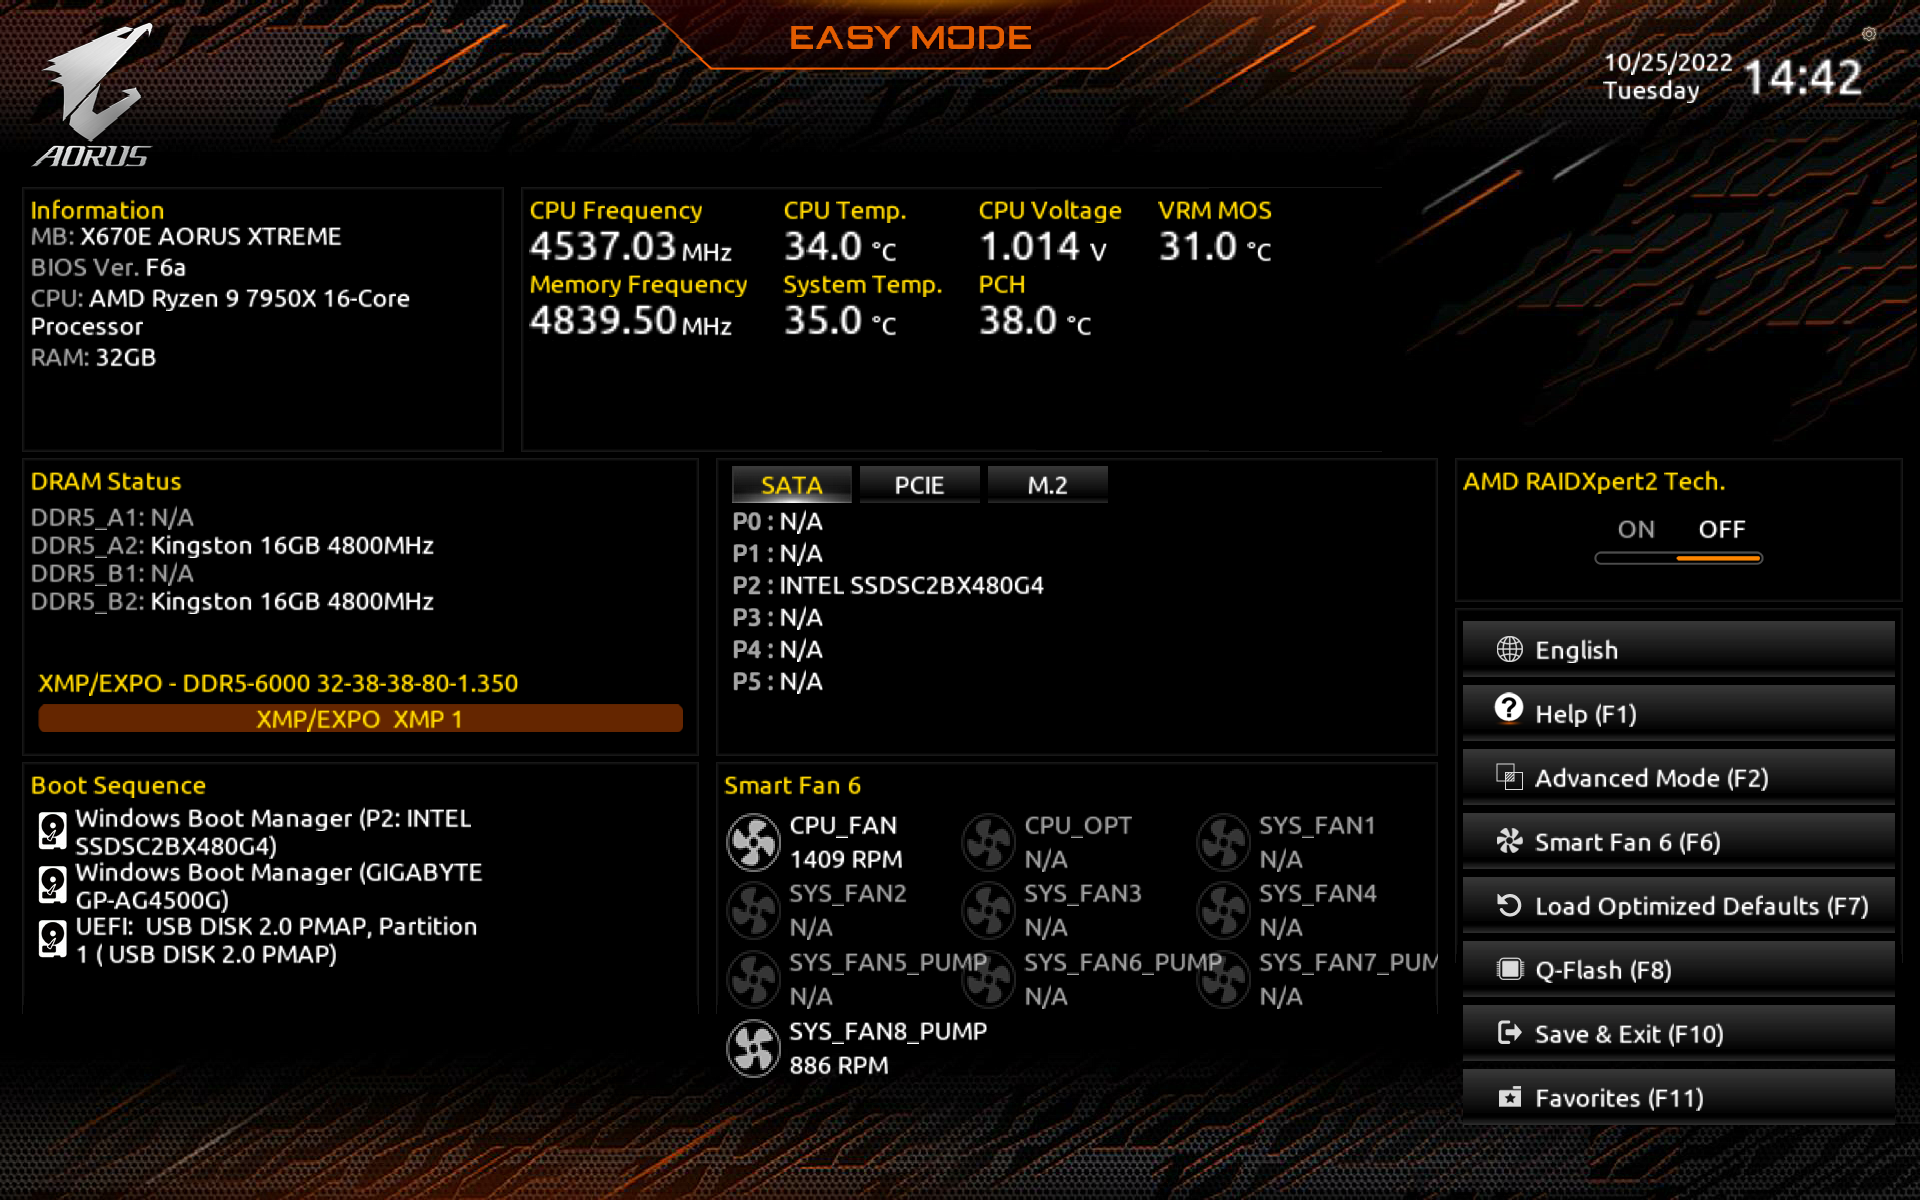
Task: Switch storage view to PCIE tab
Action: click(x=919, y=485)
